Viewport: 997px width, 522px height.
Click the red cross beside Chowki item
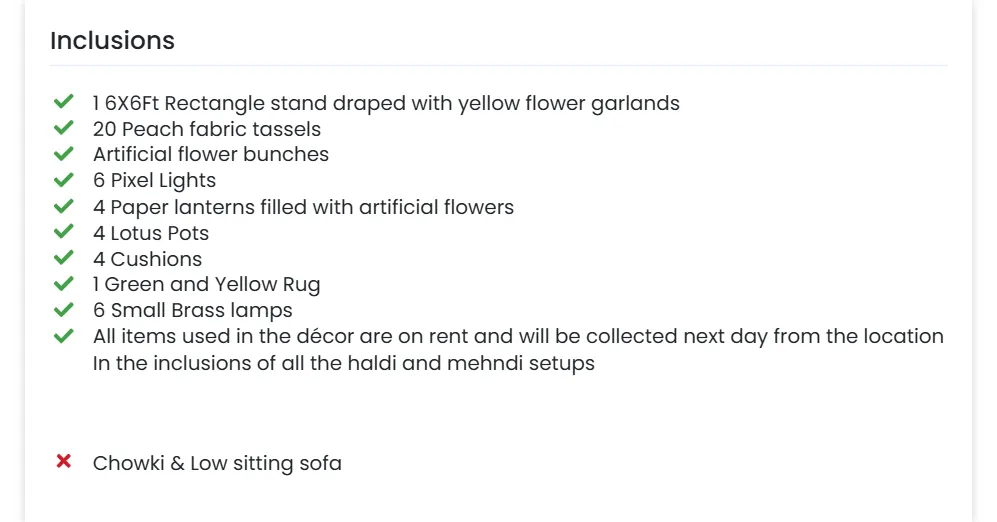pyautogui.click(x=64, y=462)
